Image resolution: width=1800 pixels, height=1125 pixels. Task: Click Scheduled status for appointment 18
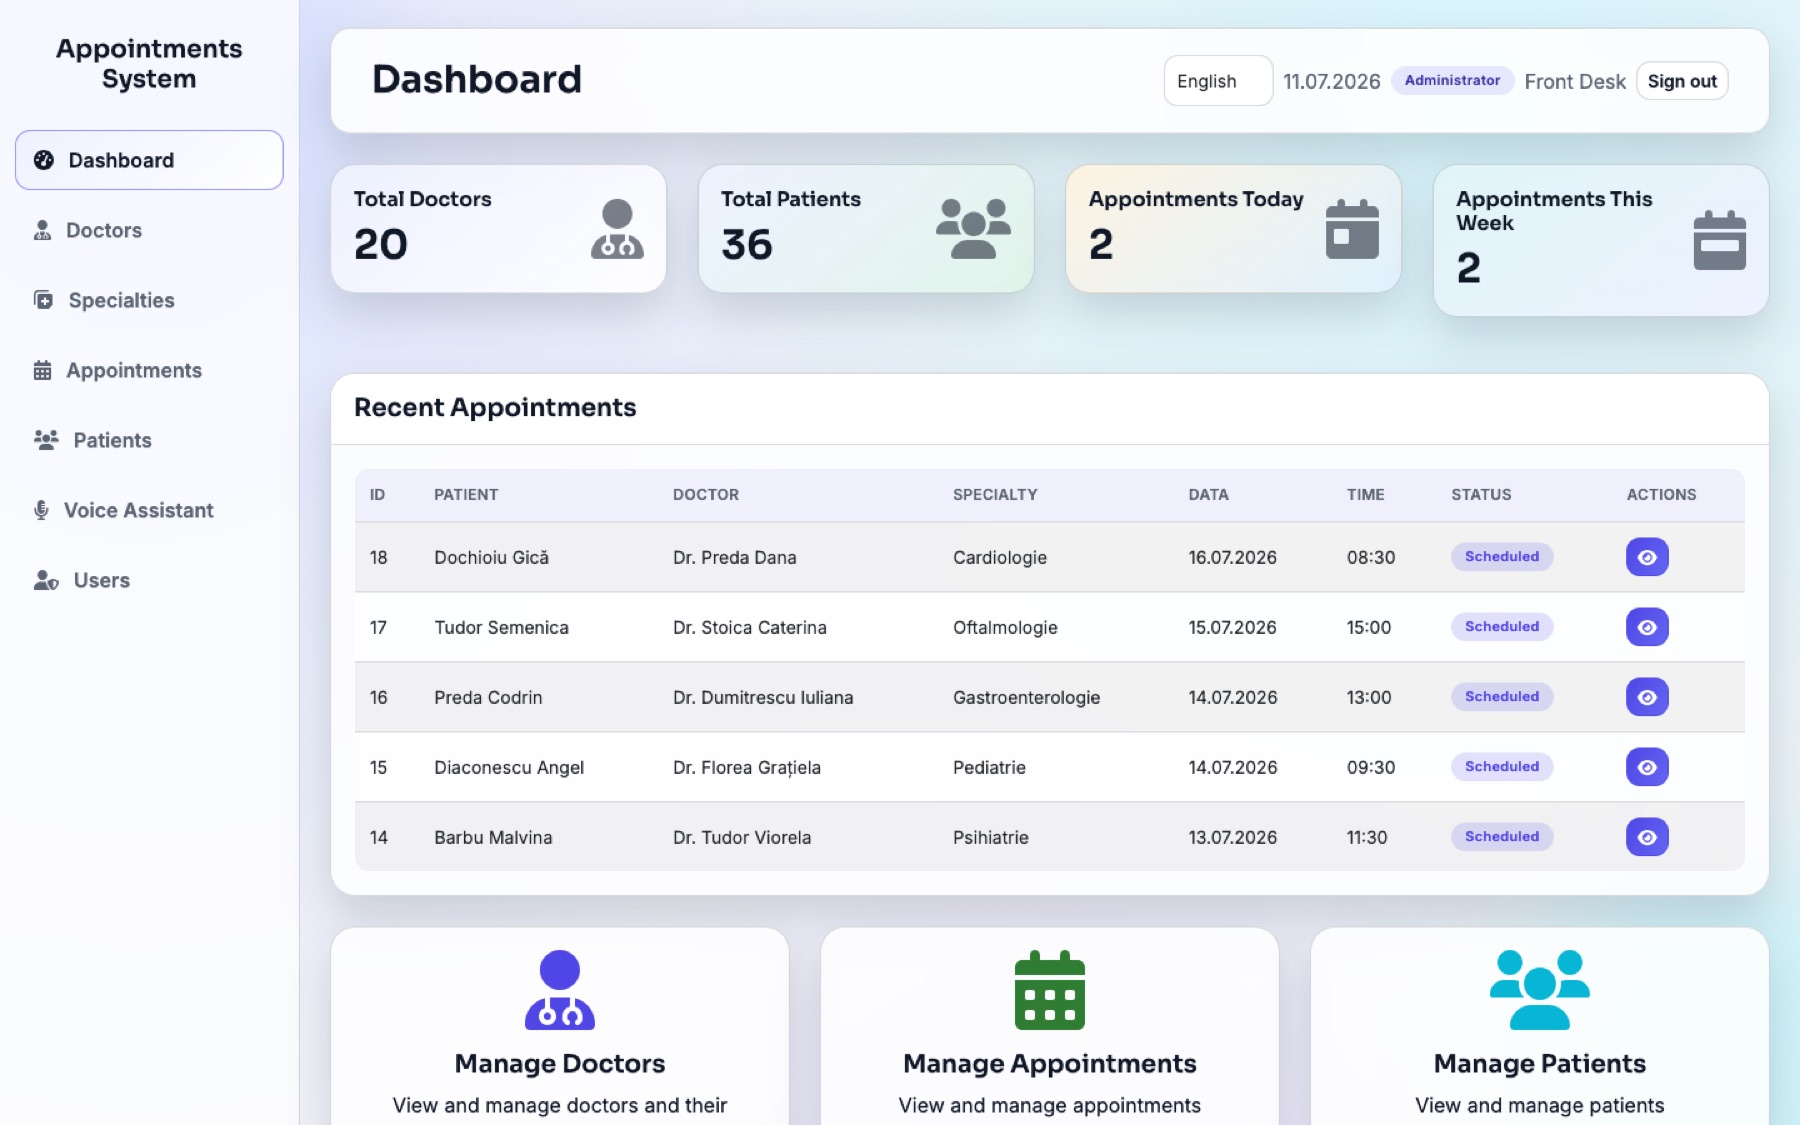[1502, 557]
